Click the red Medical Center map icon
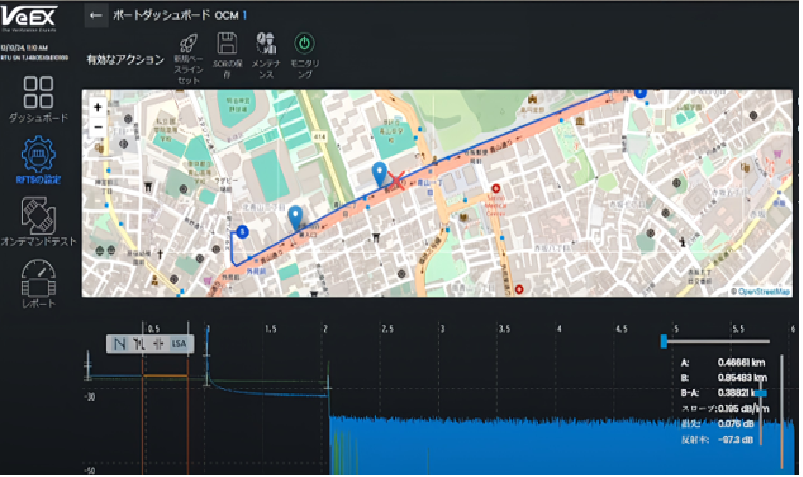Viewport: 803px width, 477px height. tap(496, 189)
